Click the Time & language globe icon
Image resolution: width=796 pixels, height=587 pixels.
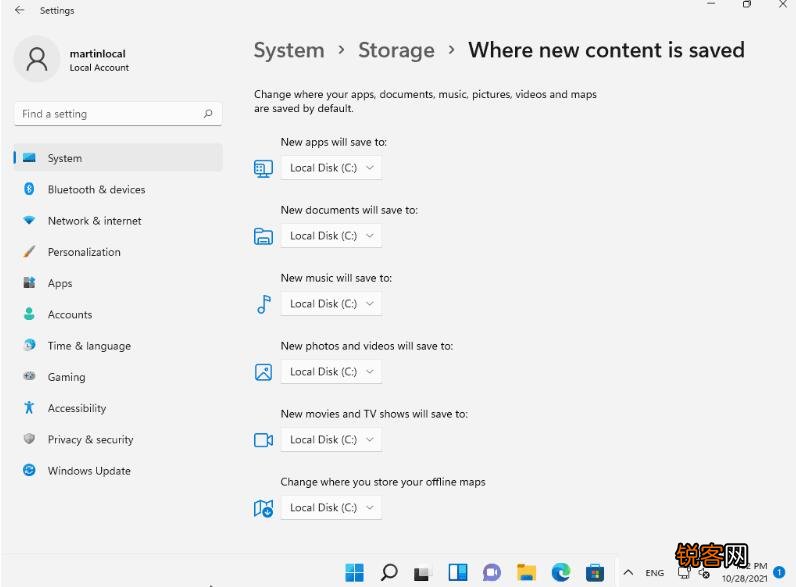[29, 345]
